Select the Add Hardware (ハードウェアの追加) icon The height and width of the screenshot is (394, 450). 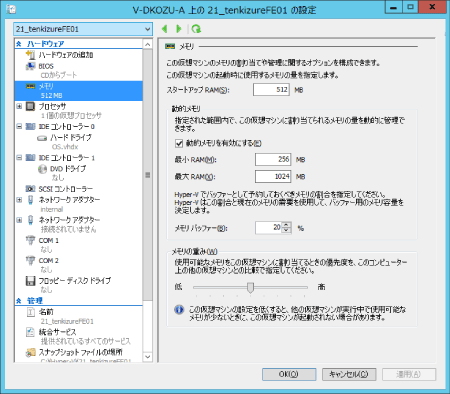[x=31, y=55]
